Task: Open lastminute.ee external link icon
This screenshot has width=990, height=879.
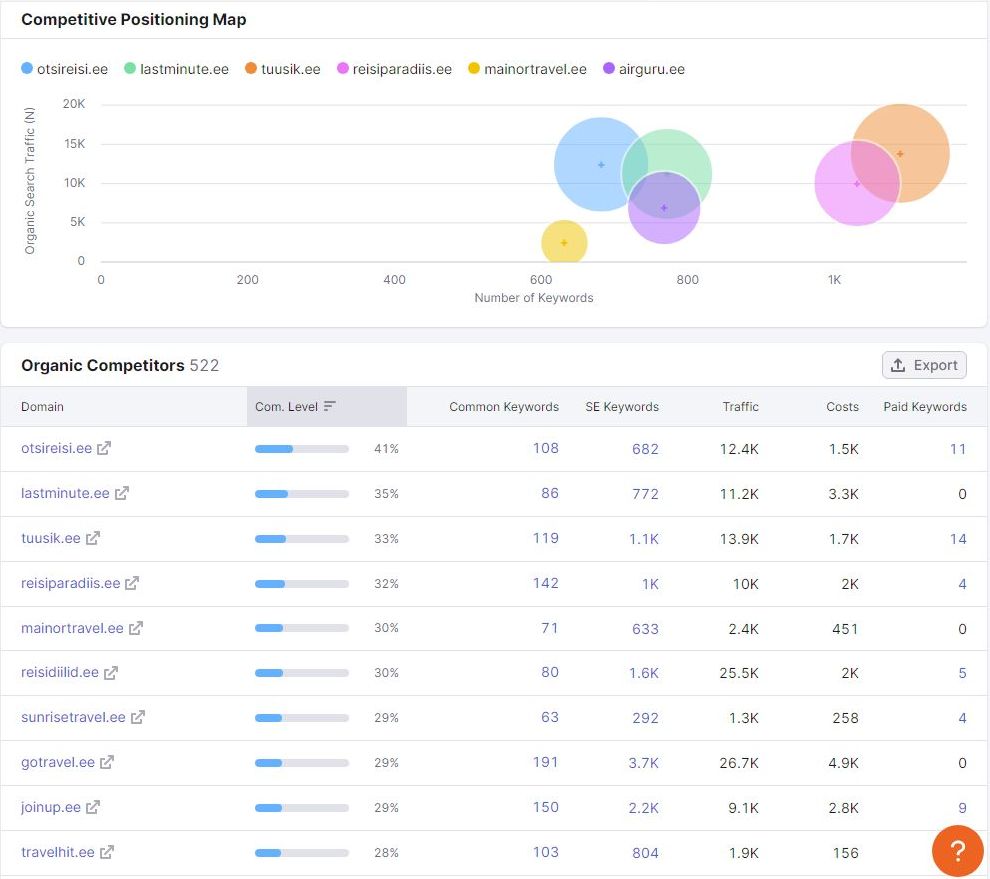Action: (122, 493)
